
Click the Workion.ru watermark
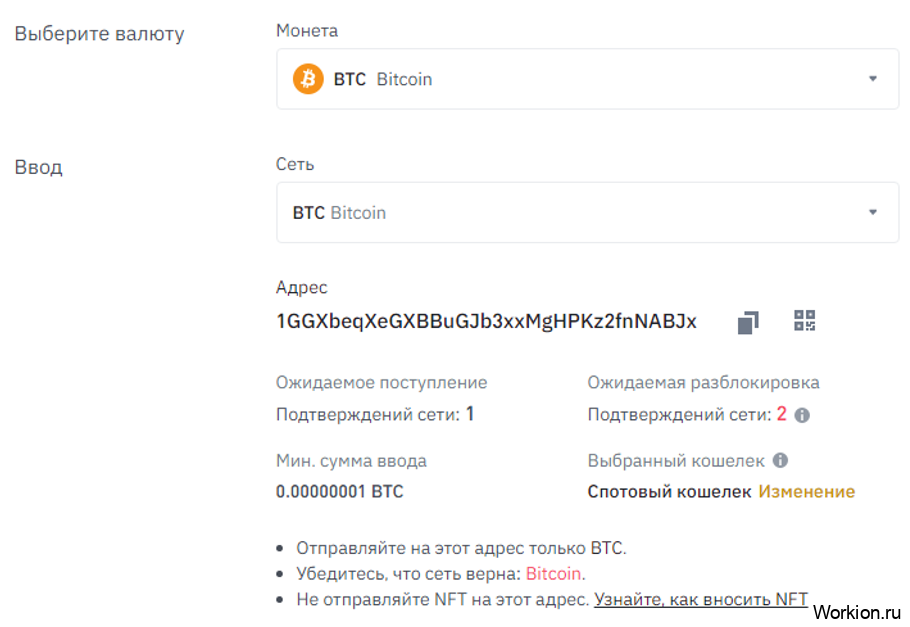pos(857,611)
